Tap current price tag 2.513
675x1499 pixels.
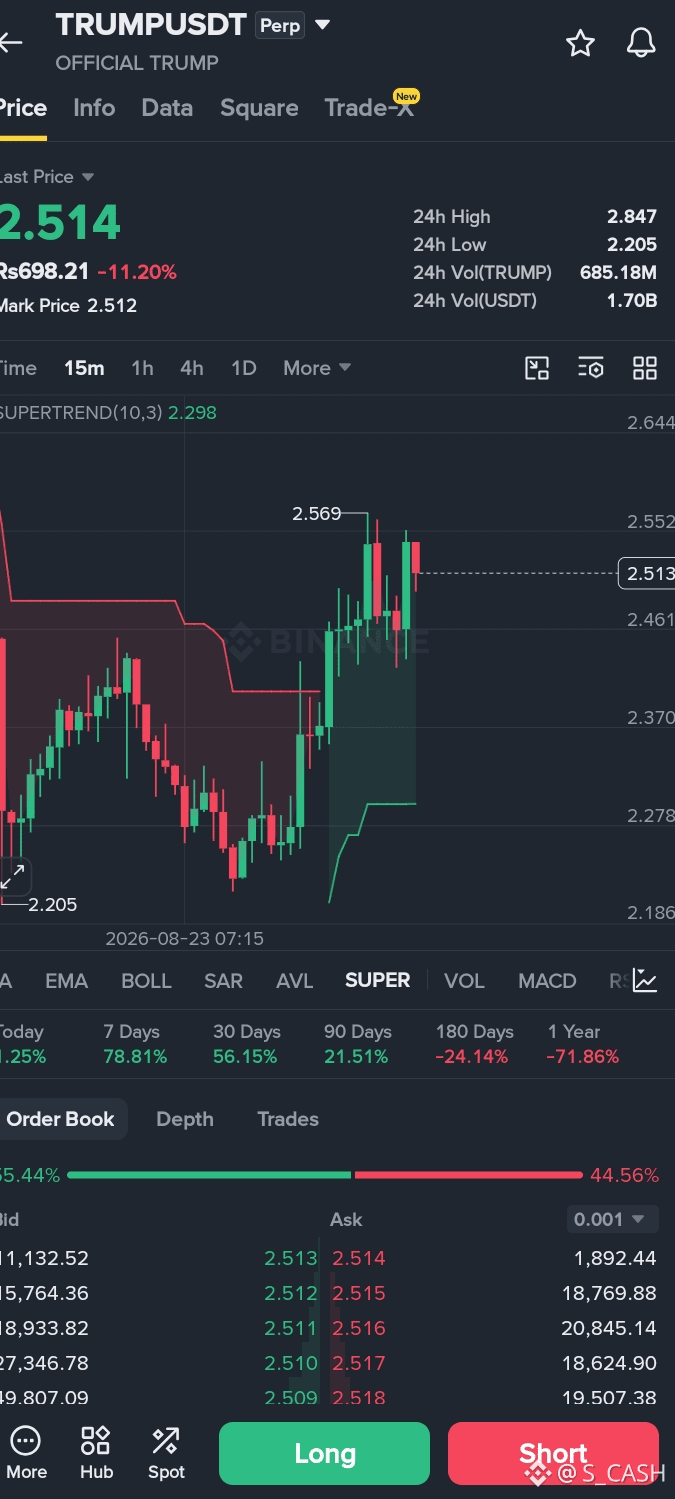[646, 573]
